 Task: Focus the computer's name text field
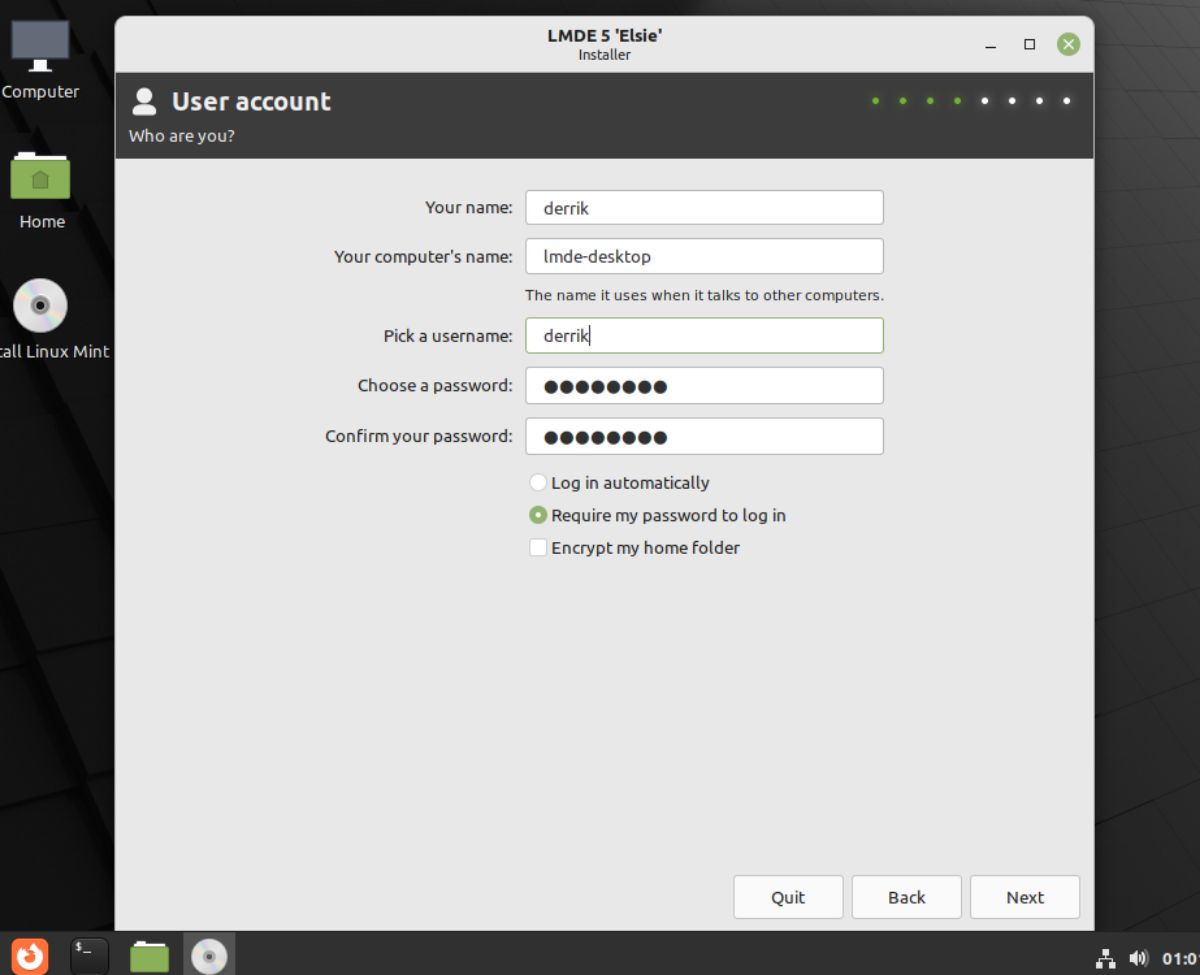[704, 256]
